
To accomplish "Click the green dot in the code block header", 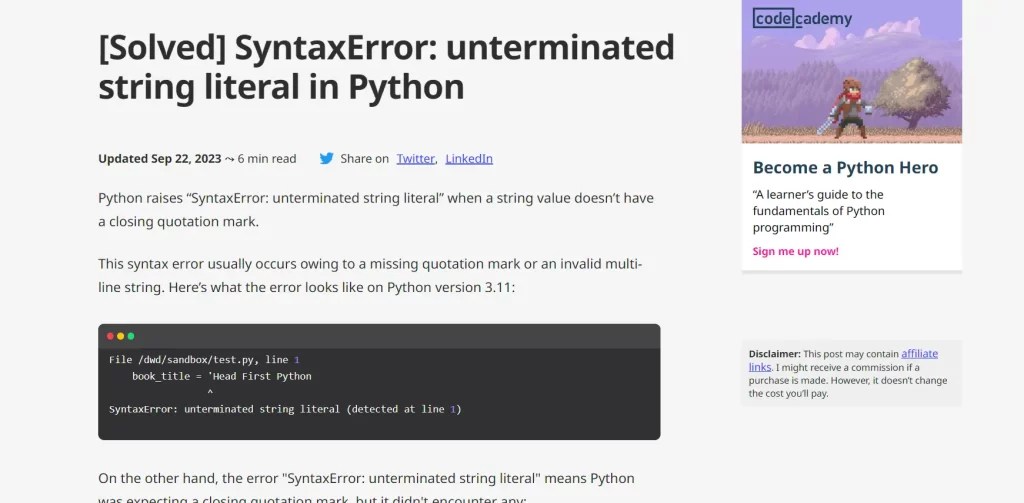I will coord(131,336).
